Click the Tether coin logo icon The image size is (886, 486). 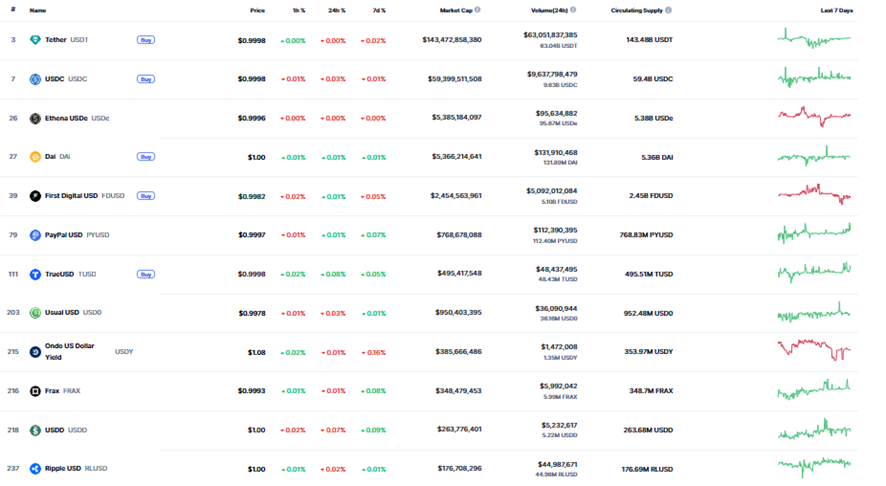[35, 40]
